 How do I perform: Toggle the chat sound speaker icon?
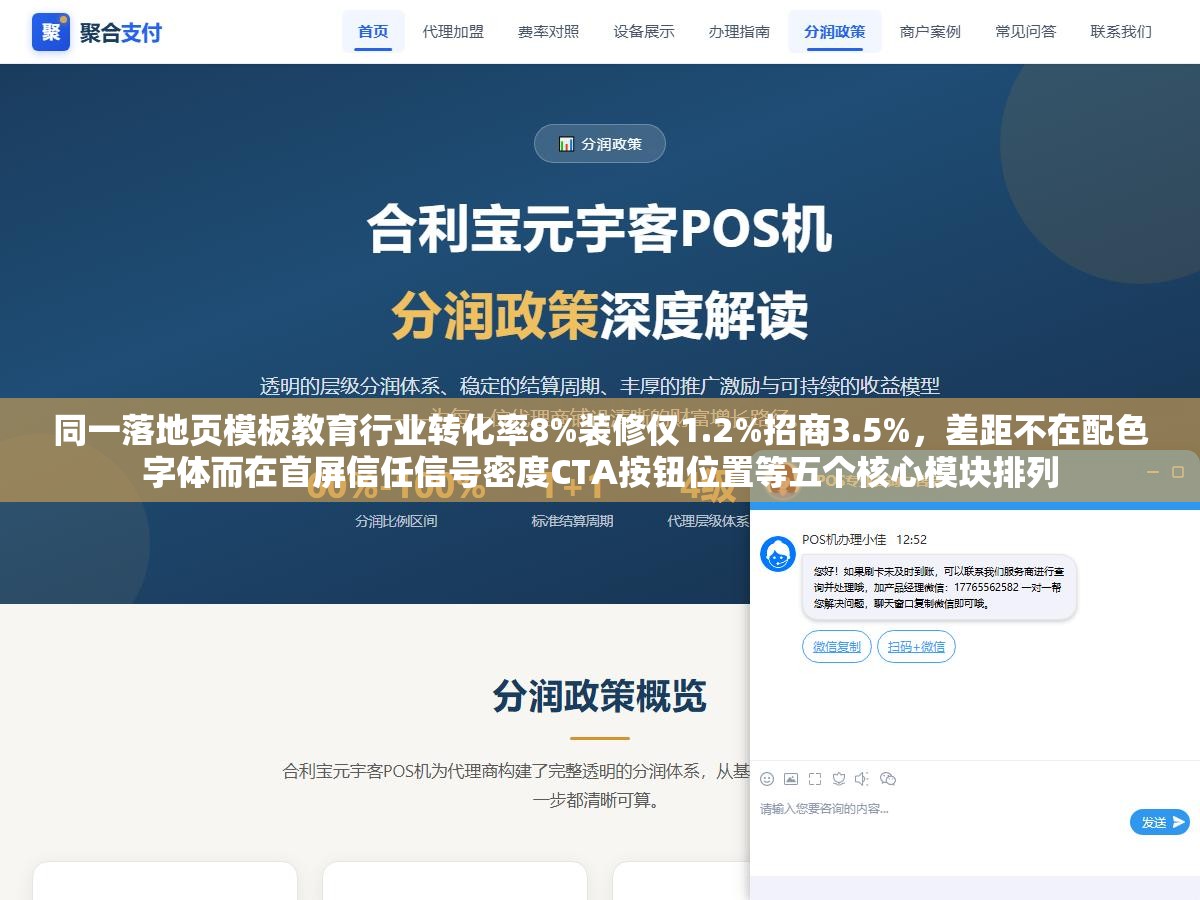[x=863, y=778]
